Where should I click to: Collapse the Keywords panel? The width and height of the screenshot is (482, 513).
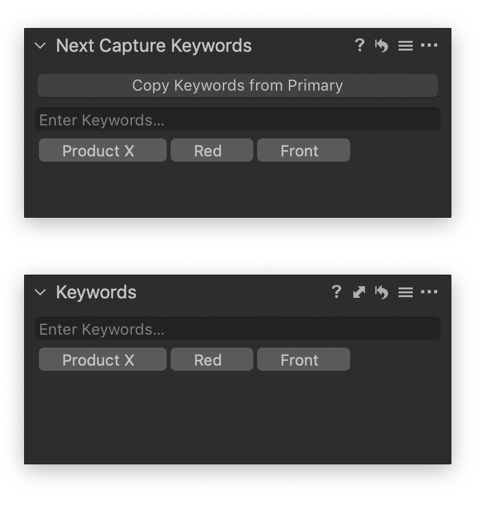point(40,292)
